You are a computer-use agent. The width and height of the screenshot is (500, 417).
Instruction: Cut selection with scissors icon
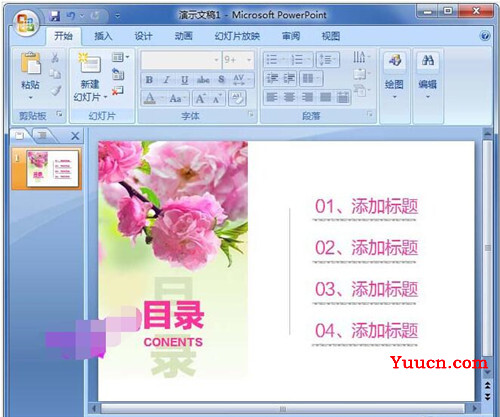click(x=55, y=58)
